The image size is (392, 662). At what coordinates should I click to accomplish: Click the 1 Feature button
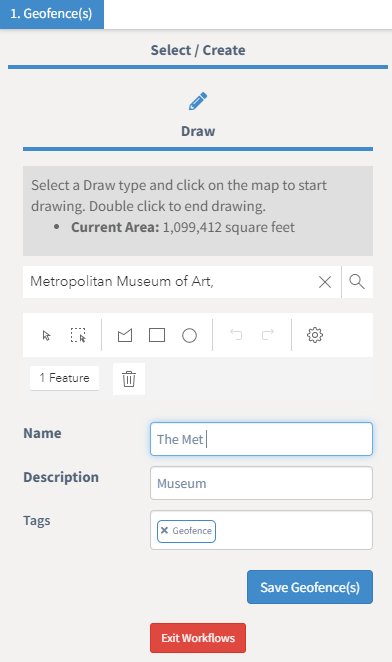(x=65, y=378)
